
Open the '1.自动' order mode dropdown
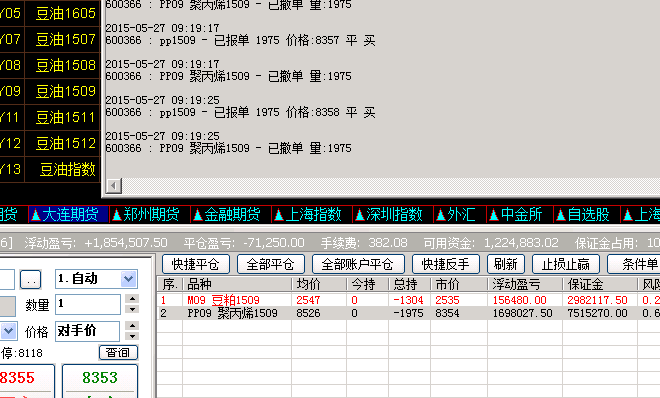pyautogui.click(x=128, y=279)
